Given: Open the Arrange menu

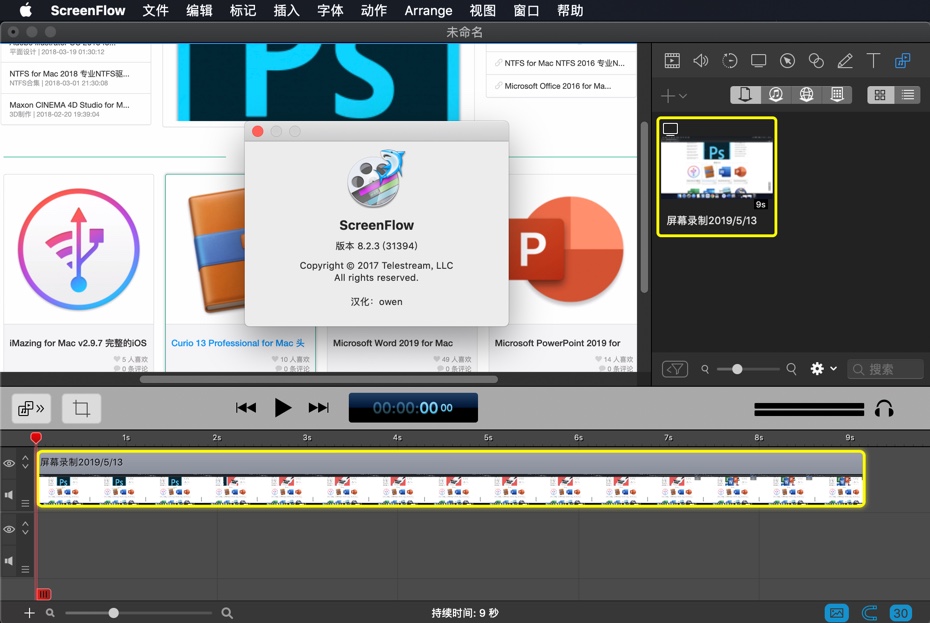Looking at the screenshot, I should point(428,11).
